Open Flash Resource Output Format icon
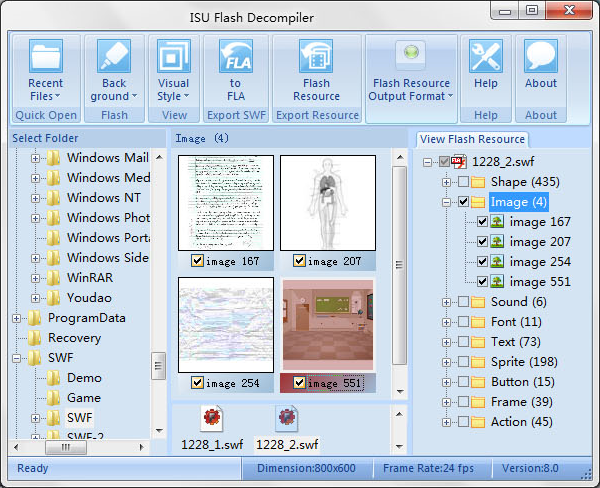The height and width of the screenshot is (488, 600). 410,56
